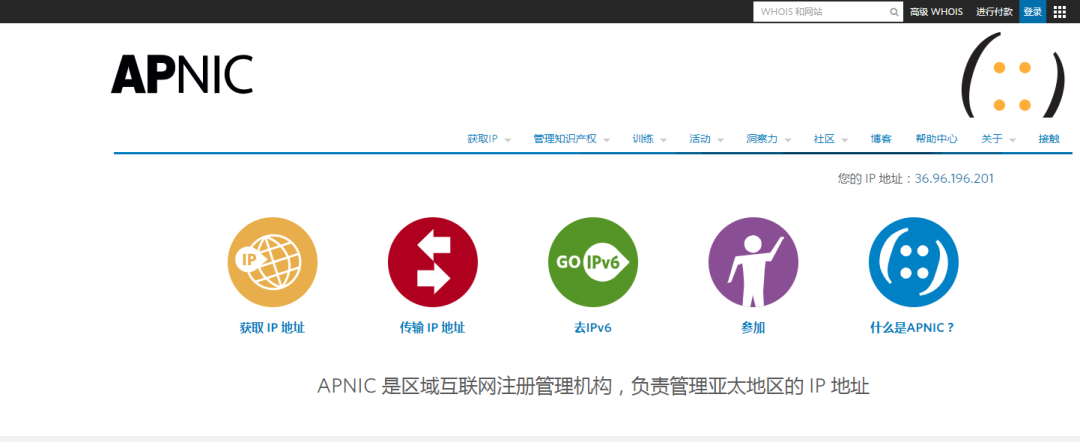Open the 洞察力 menu item

762,138
